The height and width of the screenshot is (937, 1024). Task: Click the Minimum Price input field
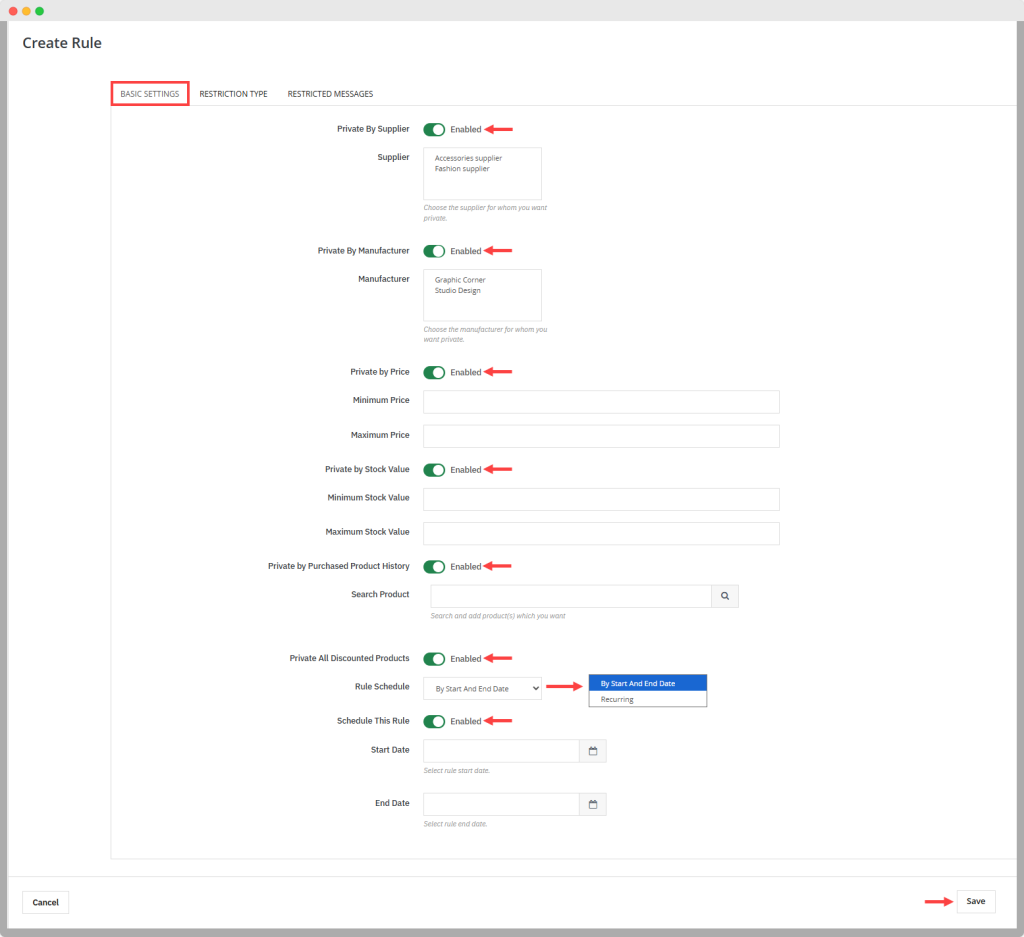click(x=601, y=402)
